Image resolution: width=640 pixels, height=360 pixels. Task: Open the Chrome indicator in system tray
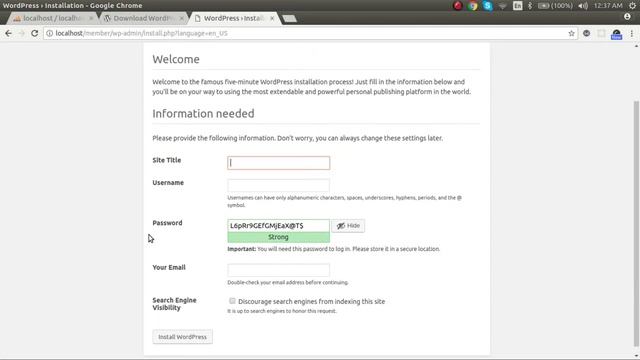[x=473, y=6]
